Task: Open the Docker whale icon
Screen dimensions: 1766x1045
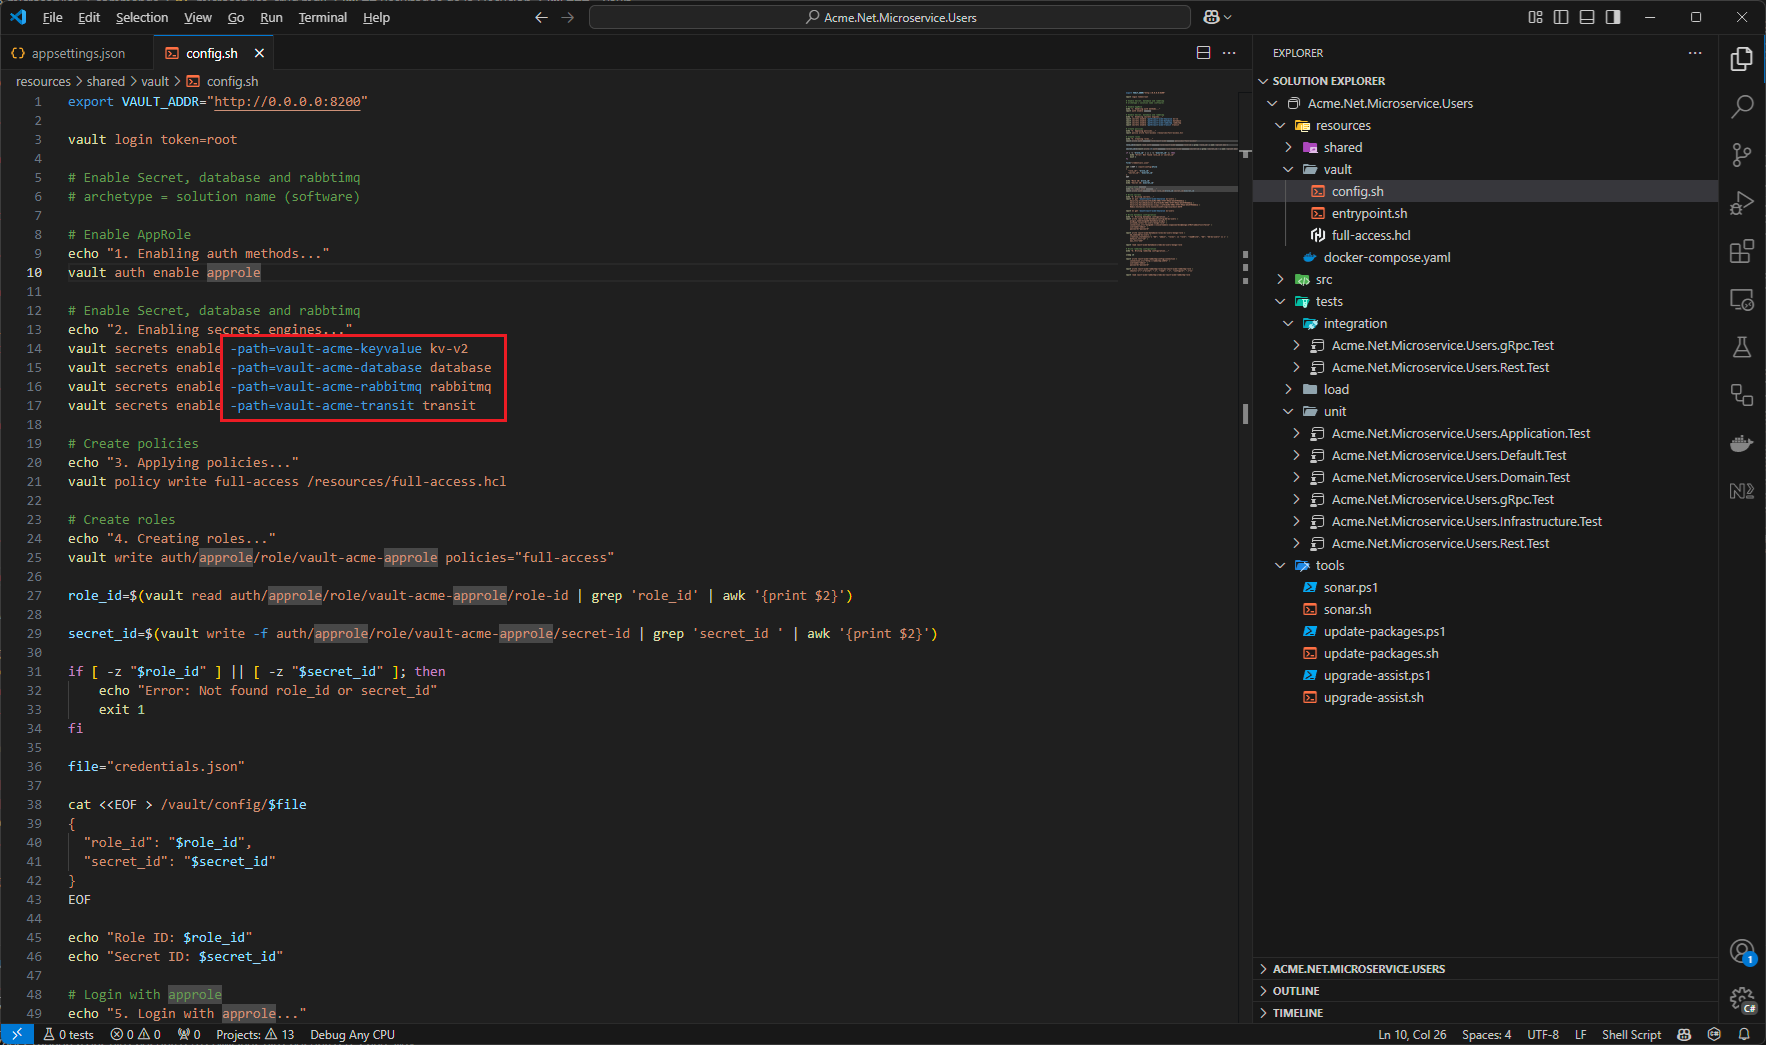Action: pyautogui.click(x=1741, y=443)
